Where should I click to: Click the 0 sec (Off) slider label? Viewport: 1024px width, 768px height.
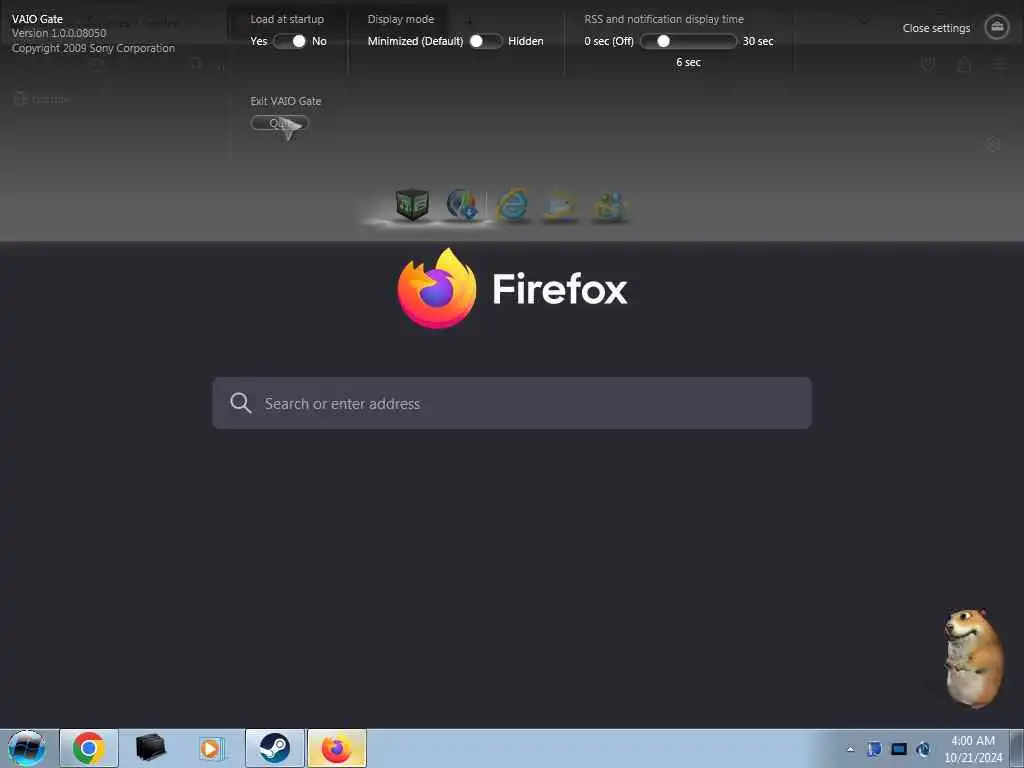609,41
